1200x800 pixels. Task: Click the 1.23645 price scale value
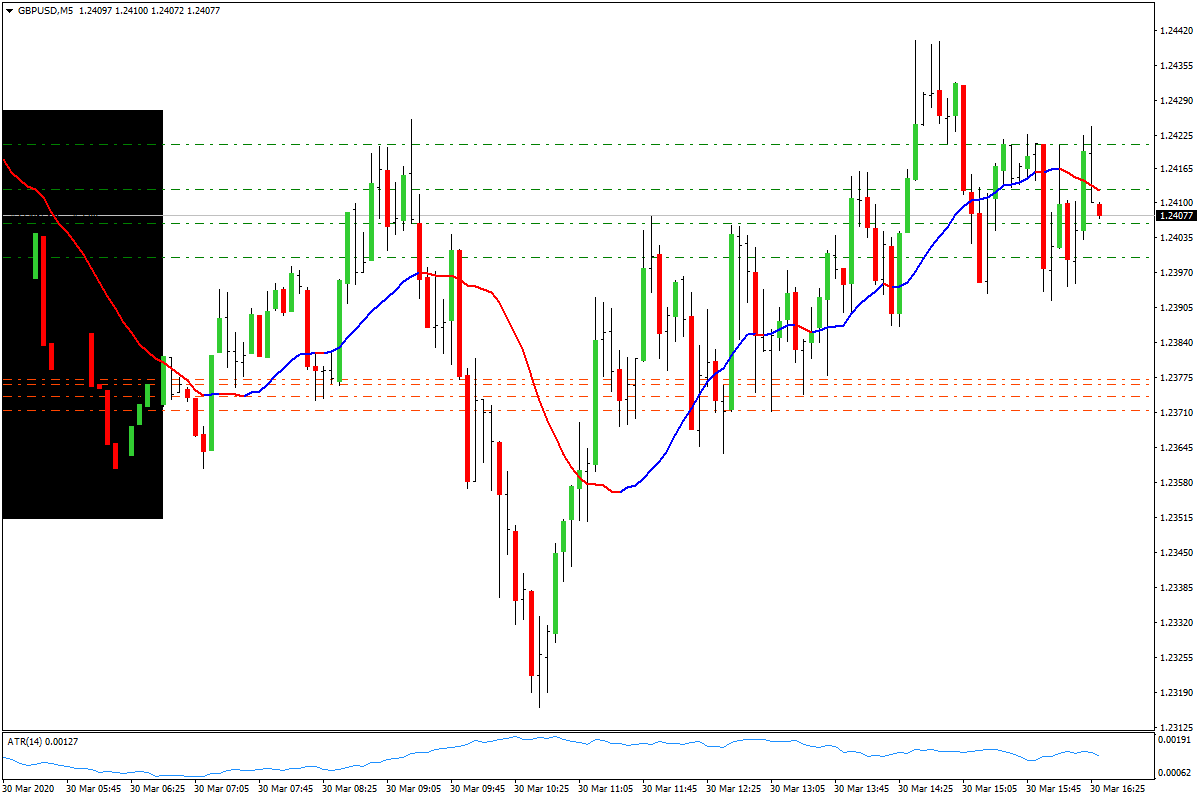coord(1178,448)
